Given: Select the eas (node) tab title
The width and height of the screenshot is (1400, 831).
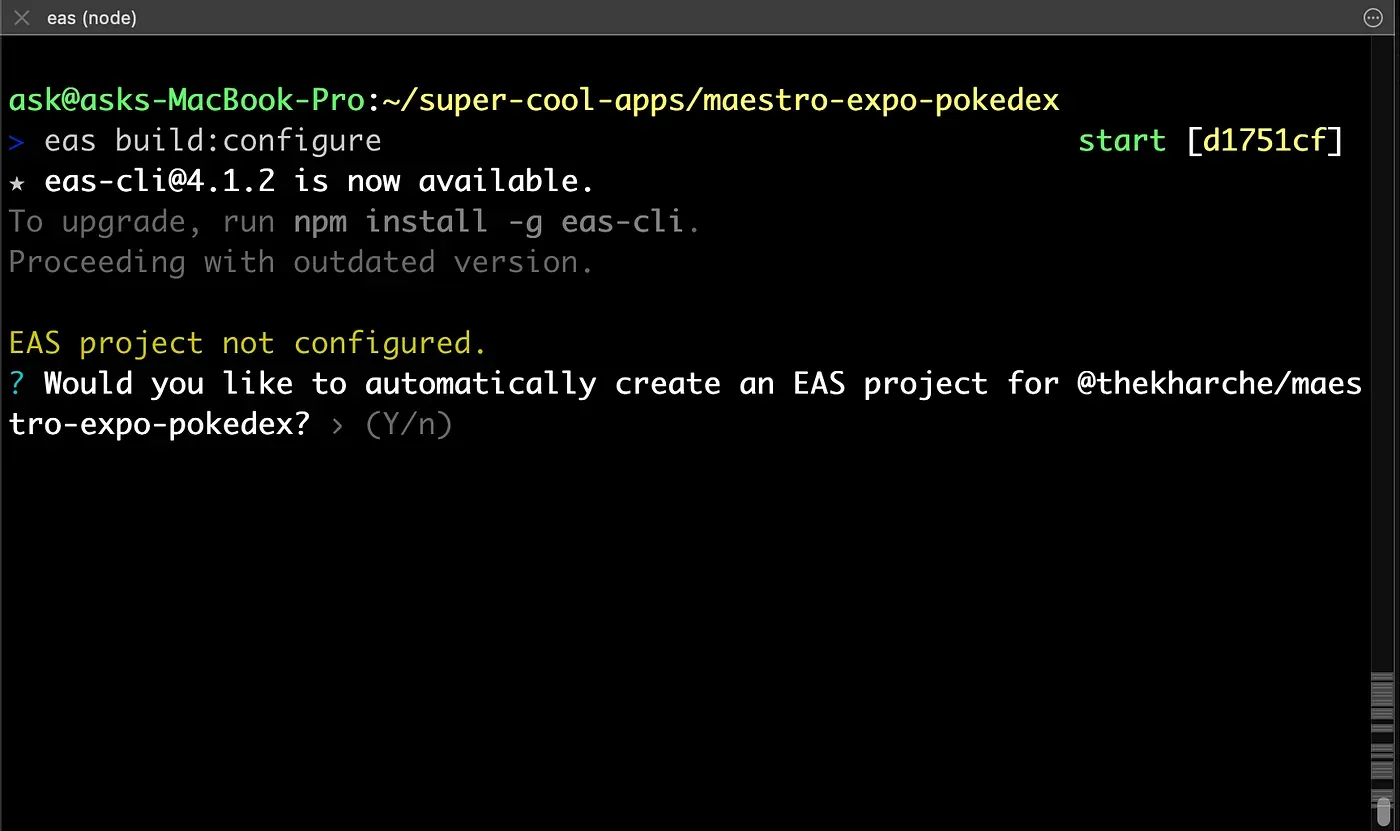Looking at the screenshot, I should click(92, 18).
